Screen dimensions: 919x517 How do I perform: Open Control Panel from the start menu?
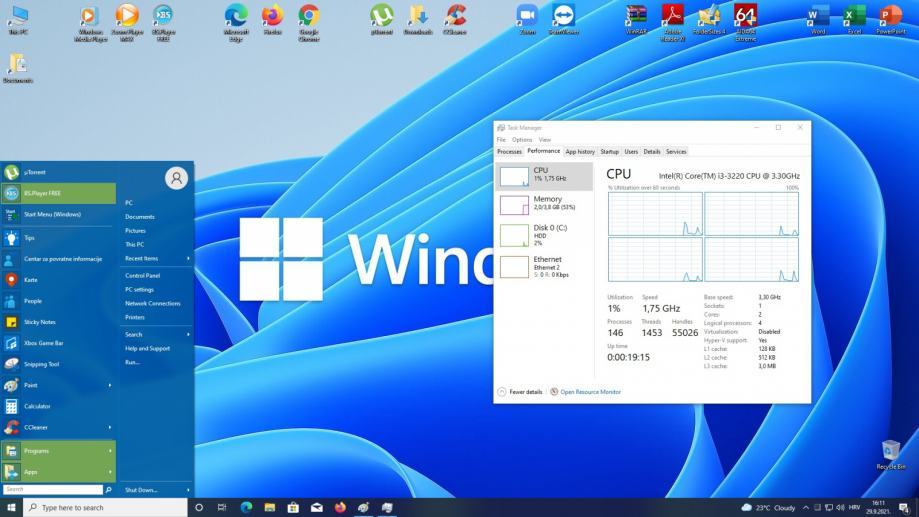click(143, 275)
